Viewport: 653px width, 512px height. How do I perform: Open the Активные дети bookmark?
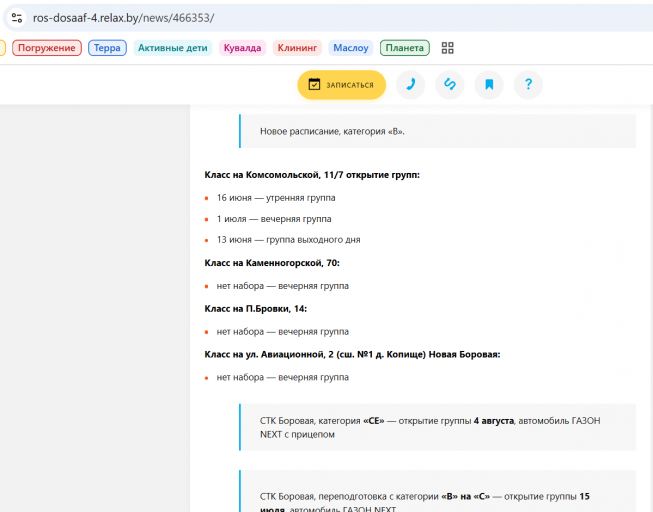coord(172,48)
